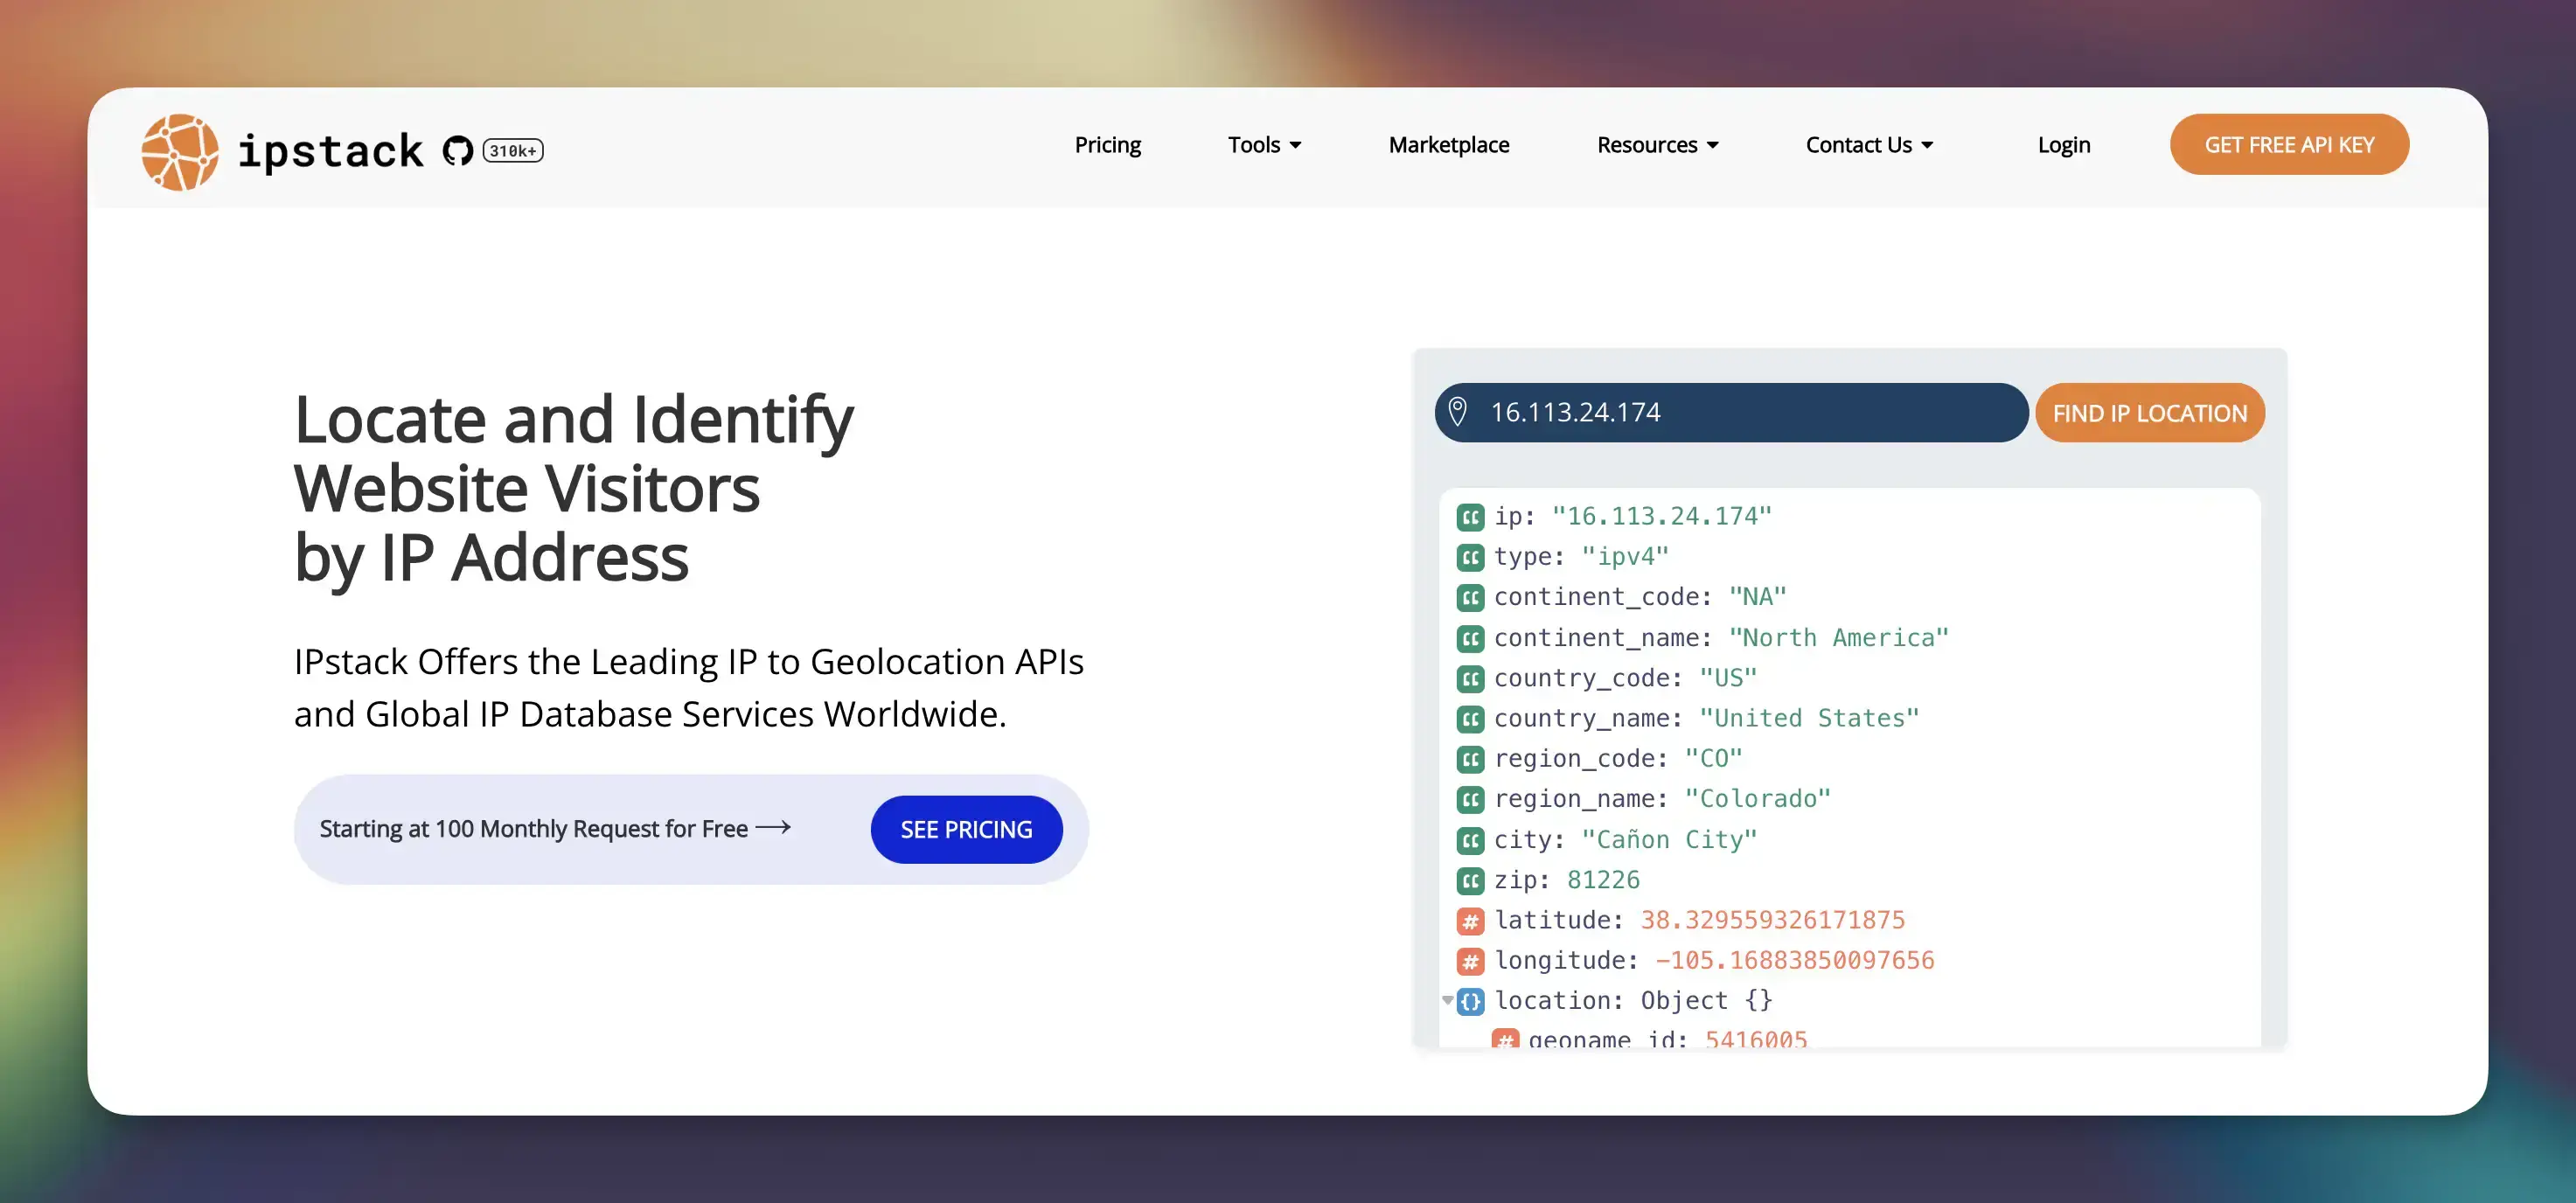2576x1203 pixels.
Task: Click FIND IP LOCATION button
Action: [x=2149, y=413]
